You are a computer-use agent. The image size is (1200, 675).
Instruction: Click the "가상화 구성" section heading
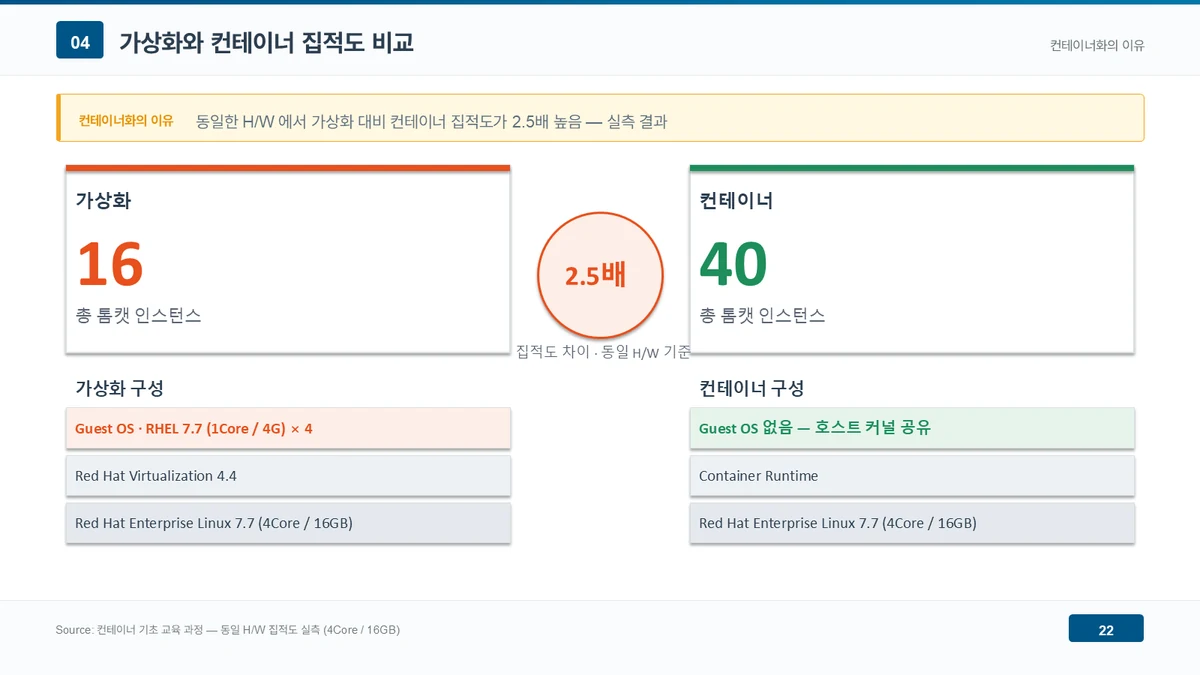(x=119, y=388)
